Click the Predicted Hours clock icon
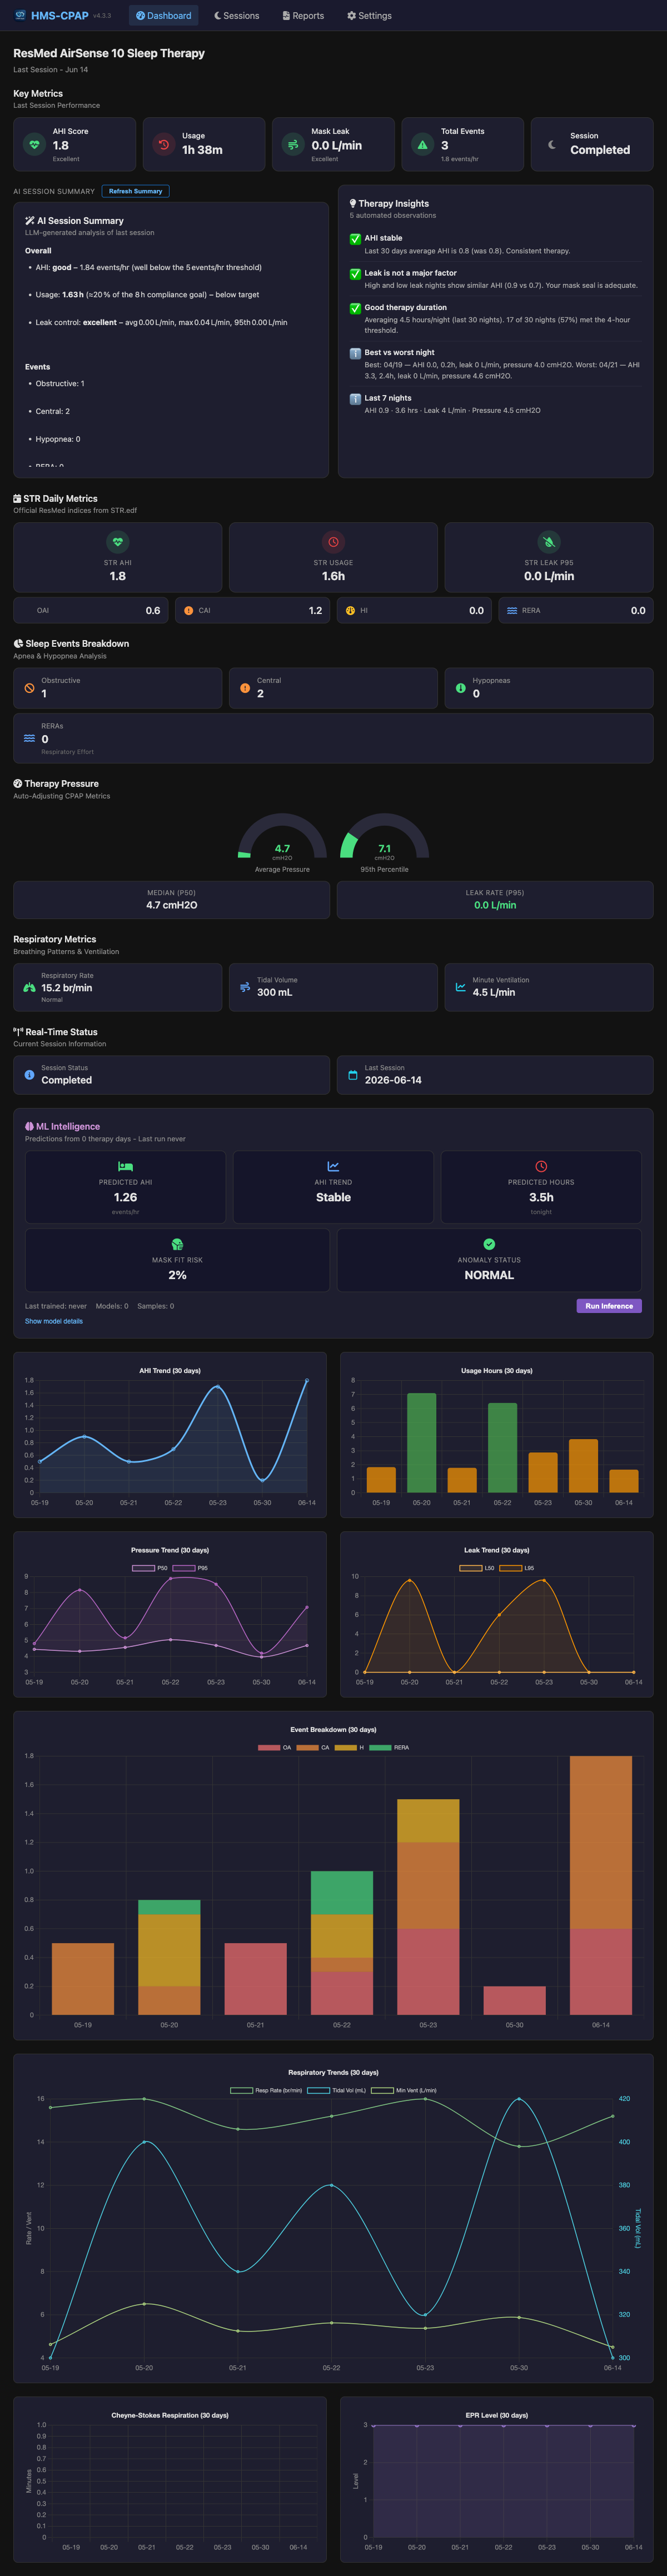667x2576 pixels. (541, 1166)
